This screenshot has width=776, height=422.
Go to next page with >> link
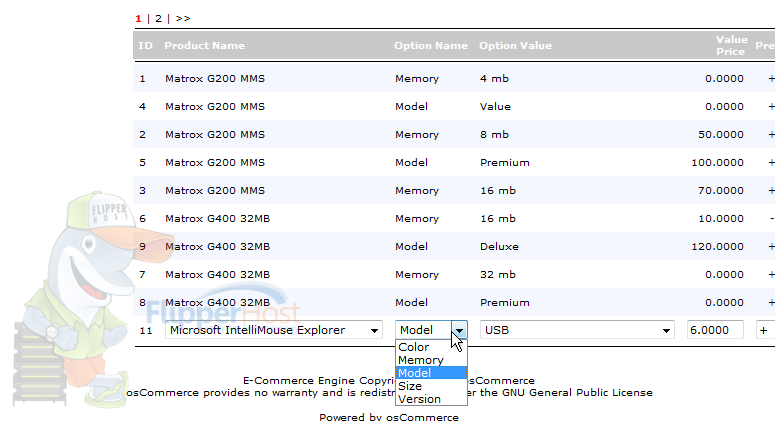pyautogui.click(x=183, y=18)
